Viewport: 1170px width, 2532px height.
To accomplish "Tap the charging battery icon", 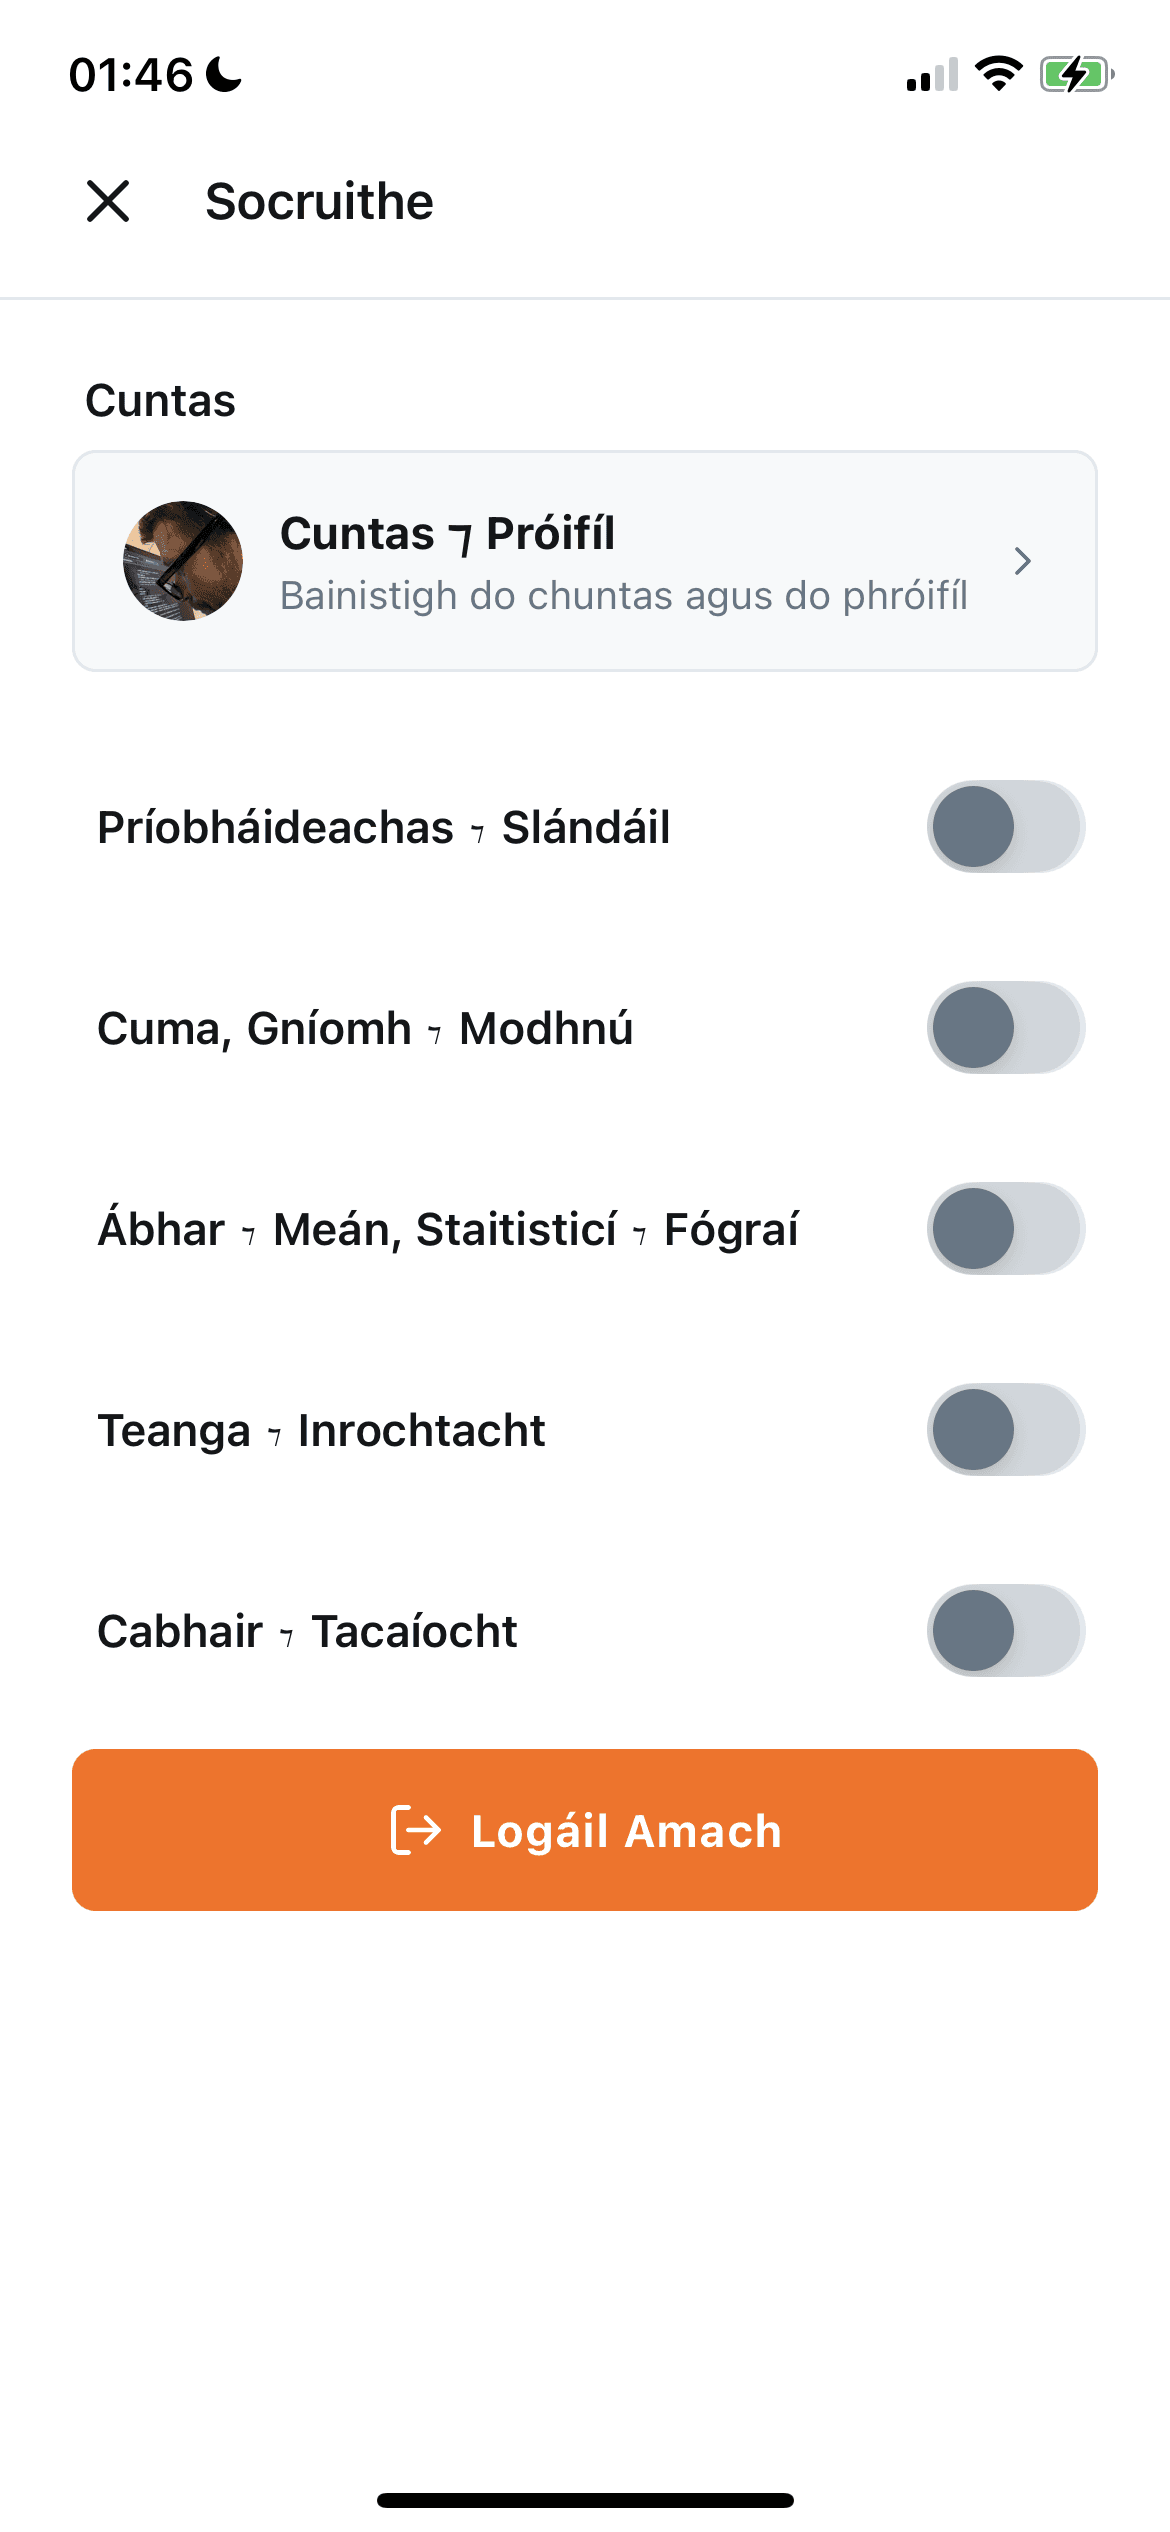I will tap(1076, 74).
